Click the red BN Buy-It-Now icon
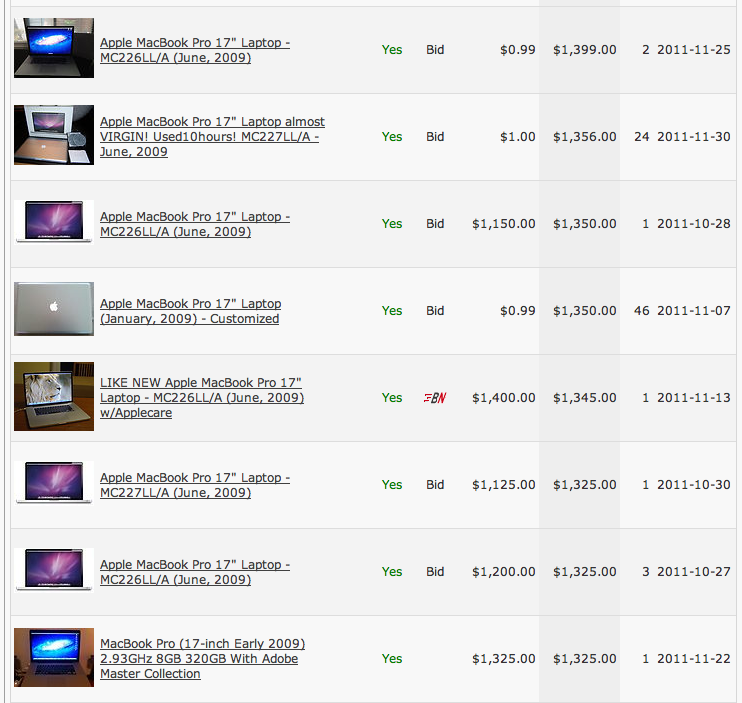Image resolution: width=742 pixels, height=703 pixels. point(435,398)
